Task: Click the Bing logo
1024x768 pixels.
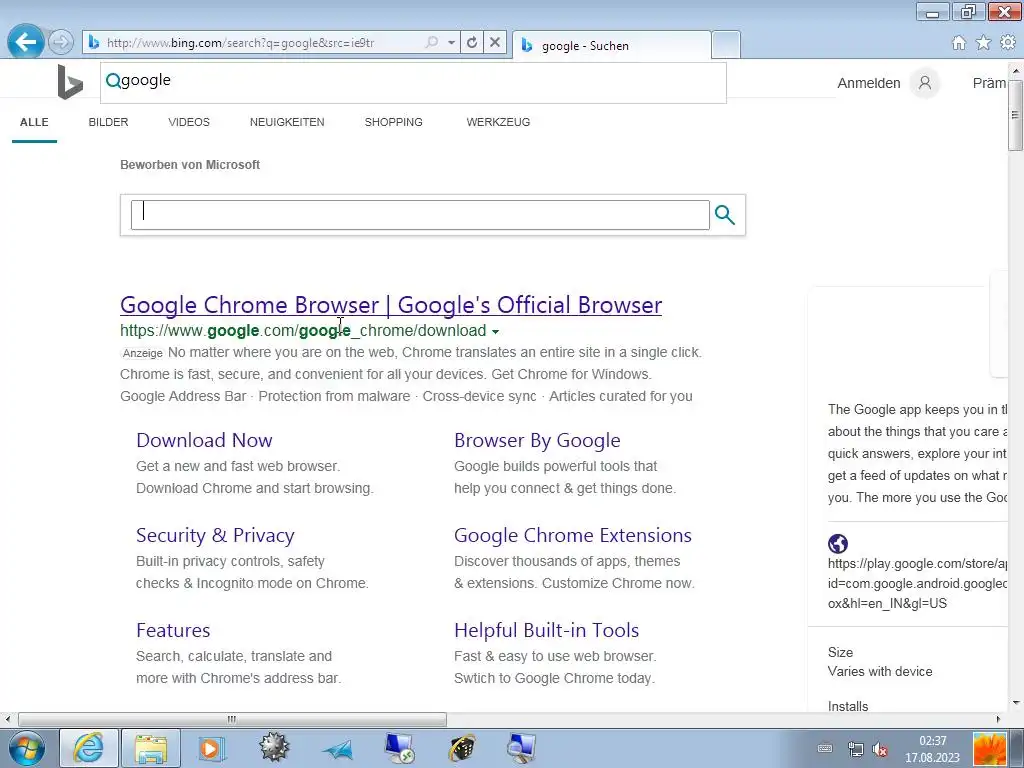Action: (70, 82)
